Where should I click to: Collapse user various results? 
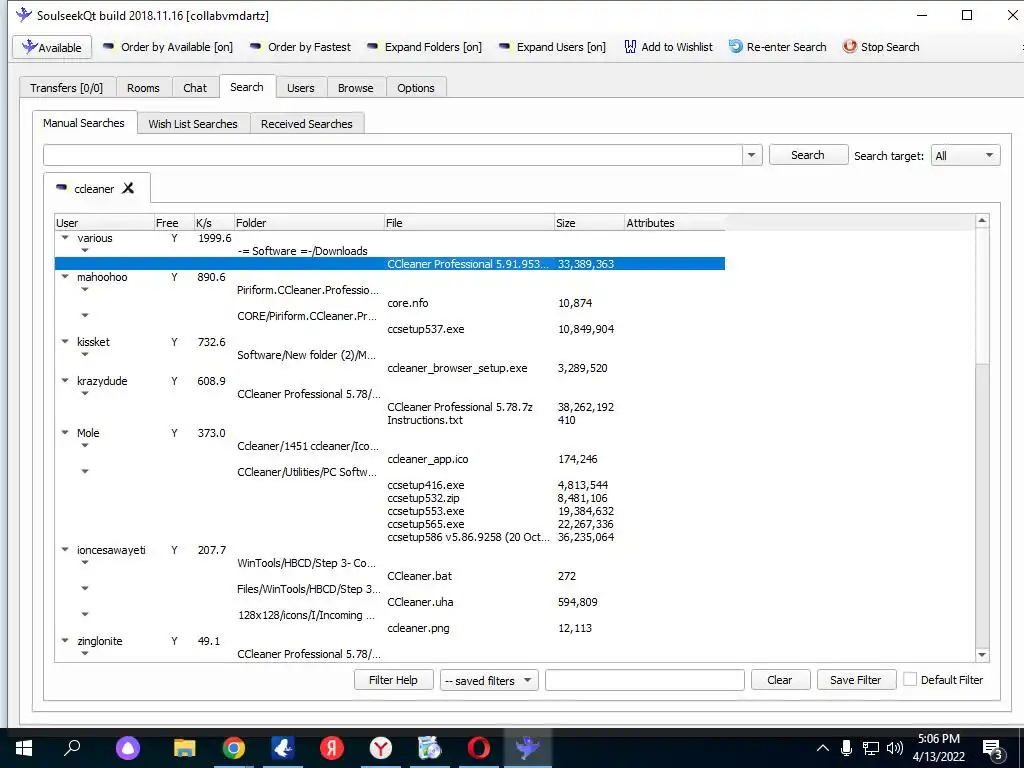pyautogui.click(x=65, y=238)
